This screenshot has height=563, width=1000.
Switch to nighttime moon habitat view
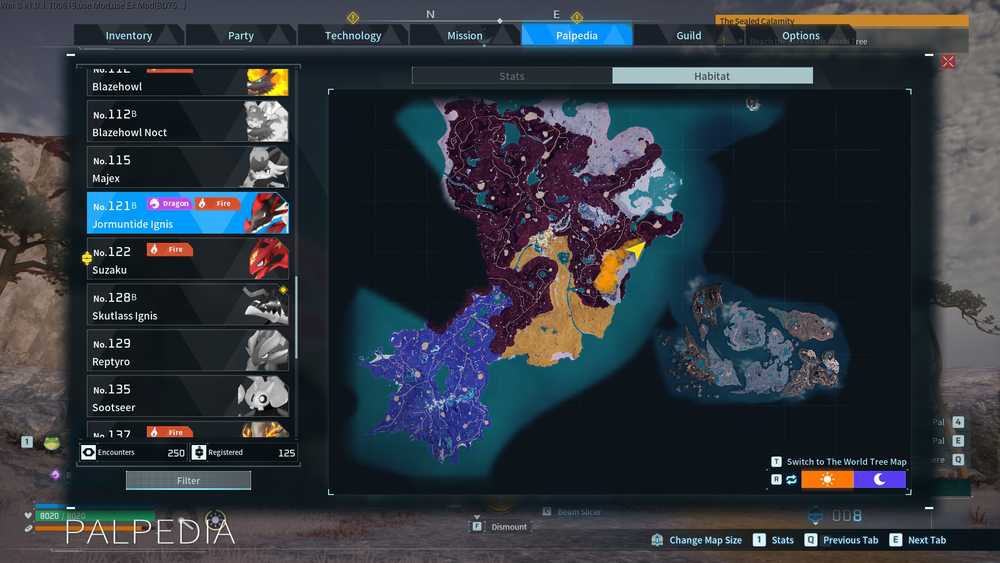[x=879, y=479]
